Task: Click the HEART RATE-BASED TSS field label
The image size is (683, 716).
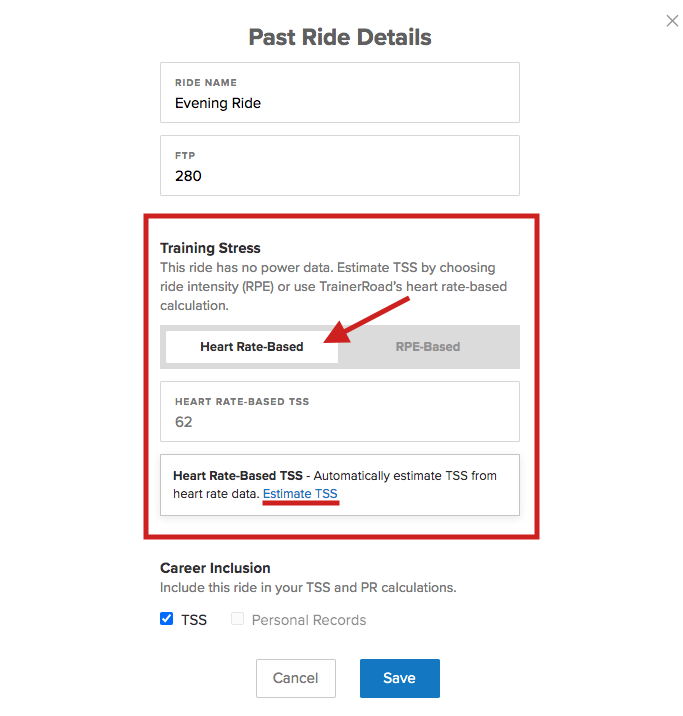Action: 242,401
